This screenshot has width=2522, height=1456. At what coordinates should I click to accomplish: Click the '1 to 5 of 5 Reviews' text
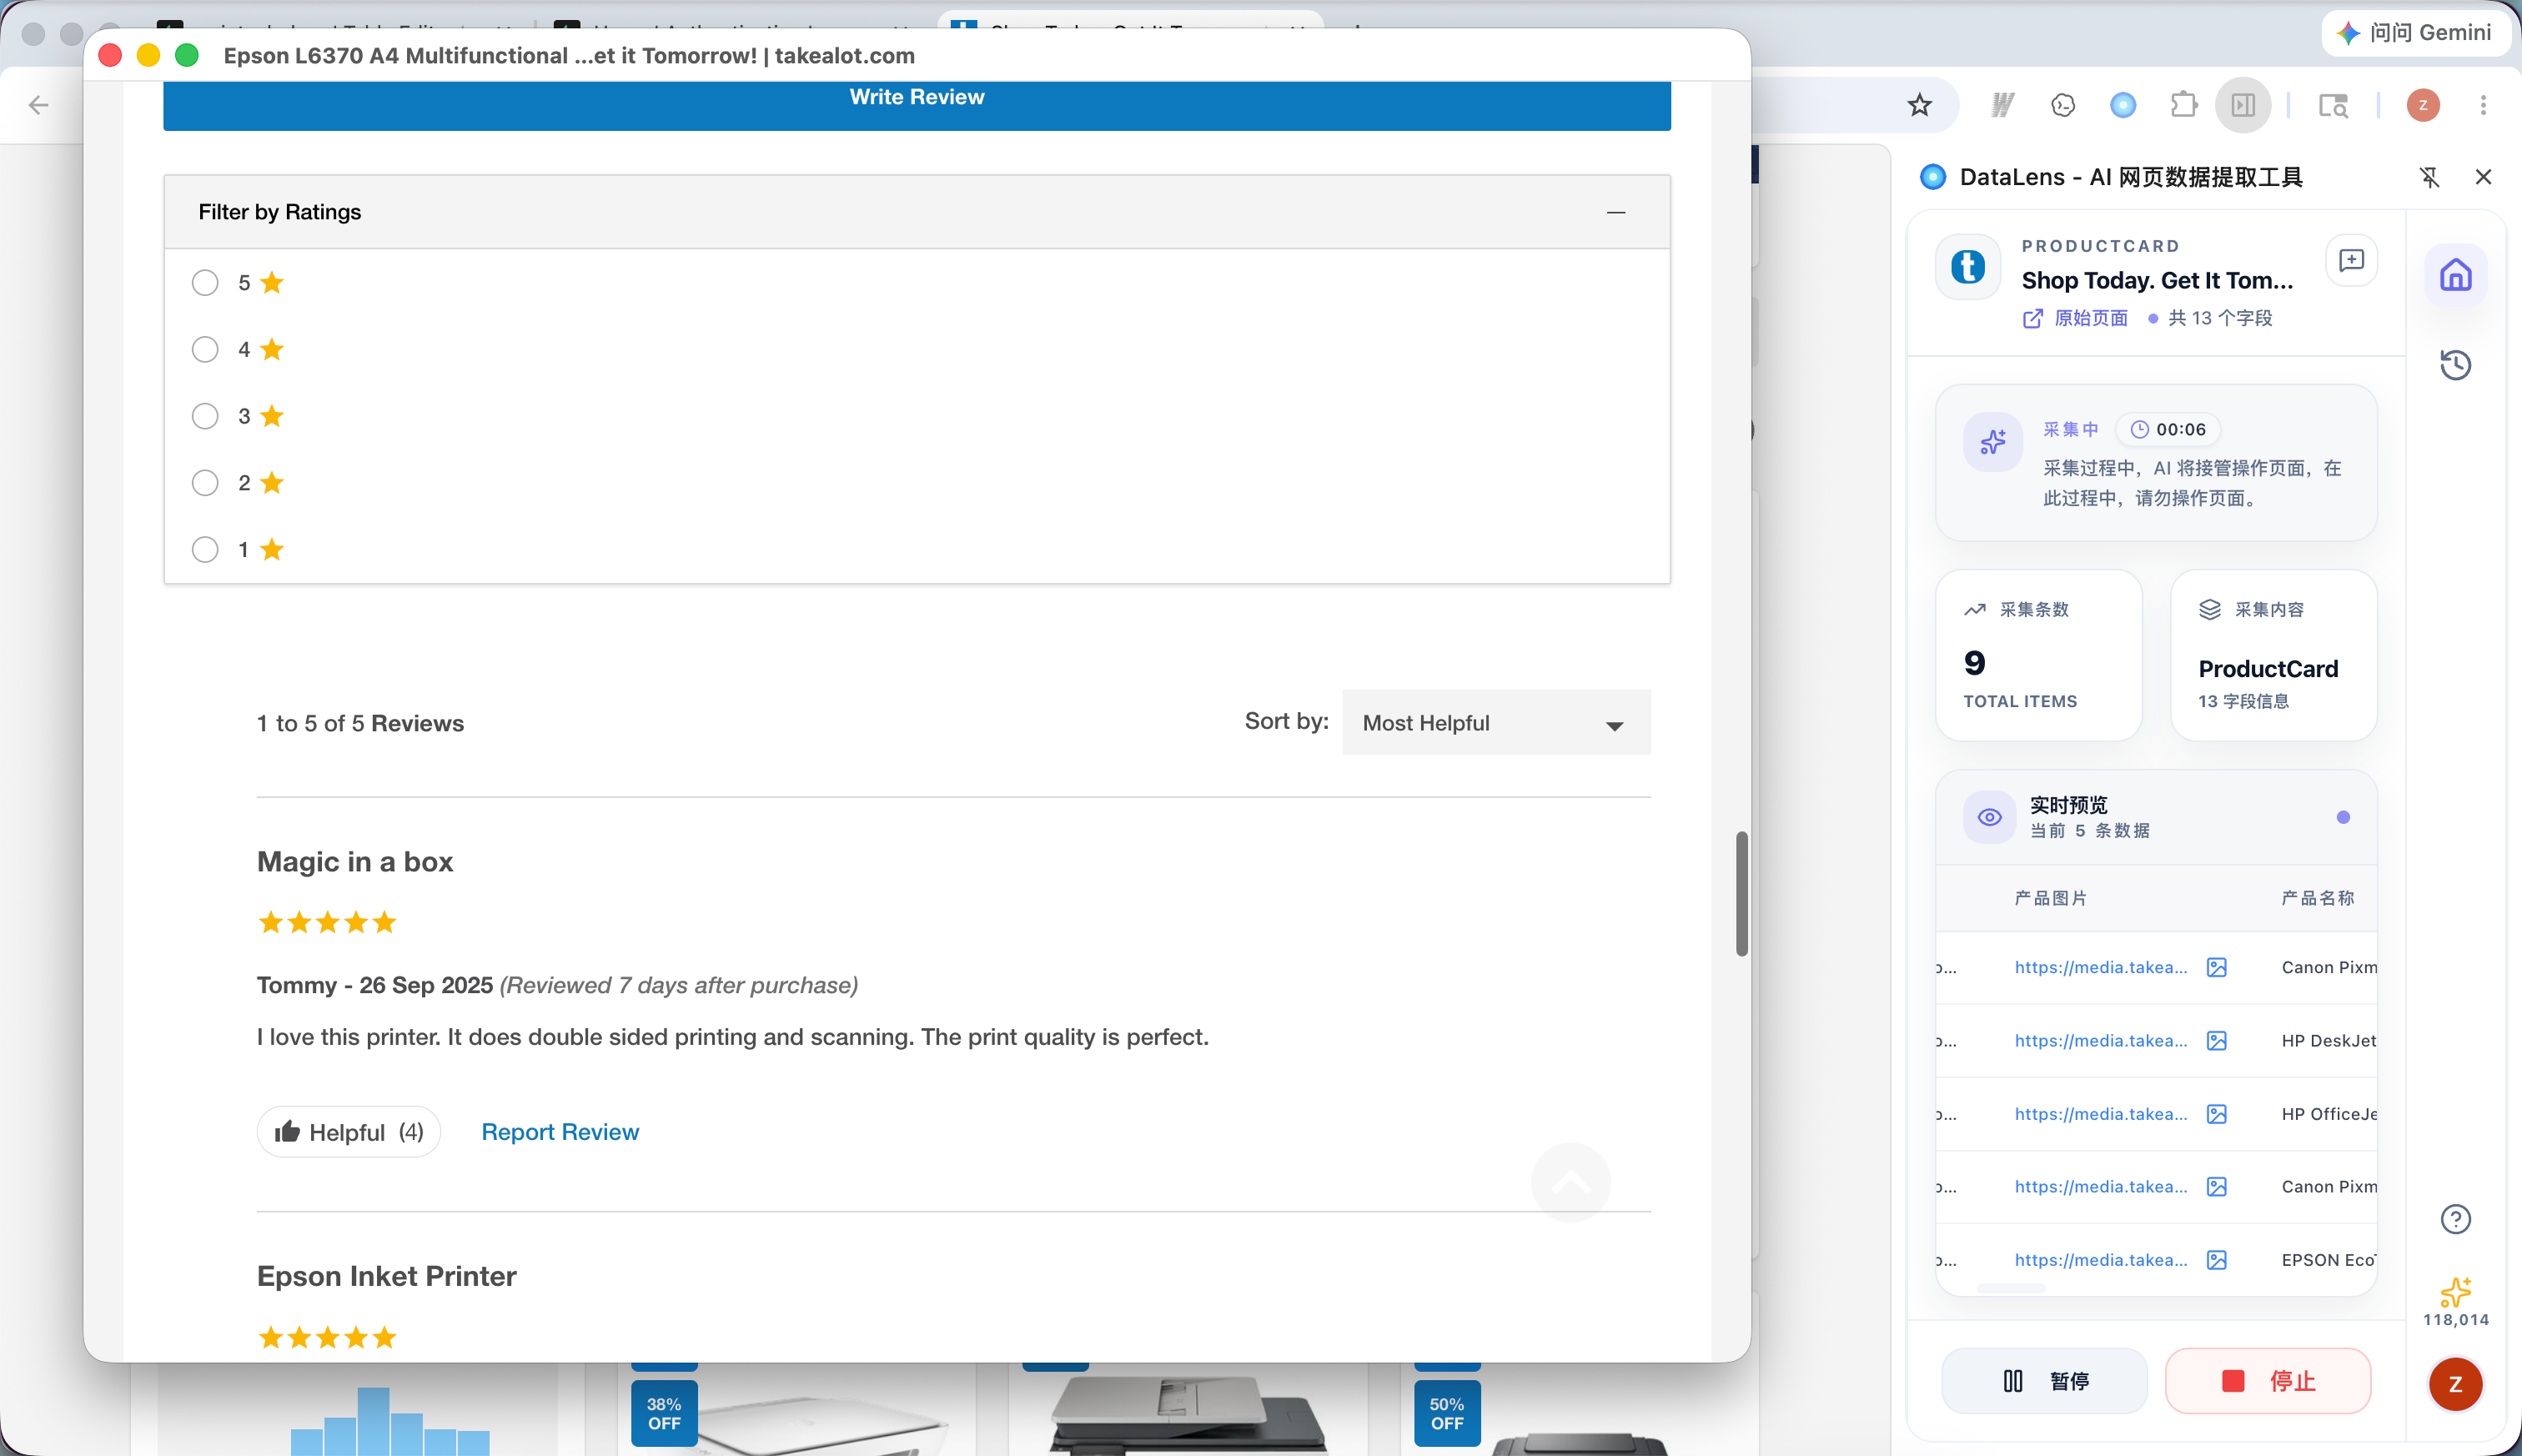click(x=360, y=723)
